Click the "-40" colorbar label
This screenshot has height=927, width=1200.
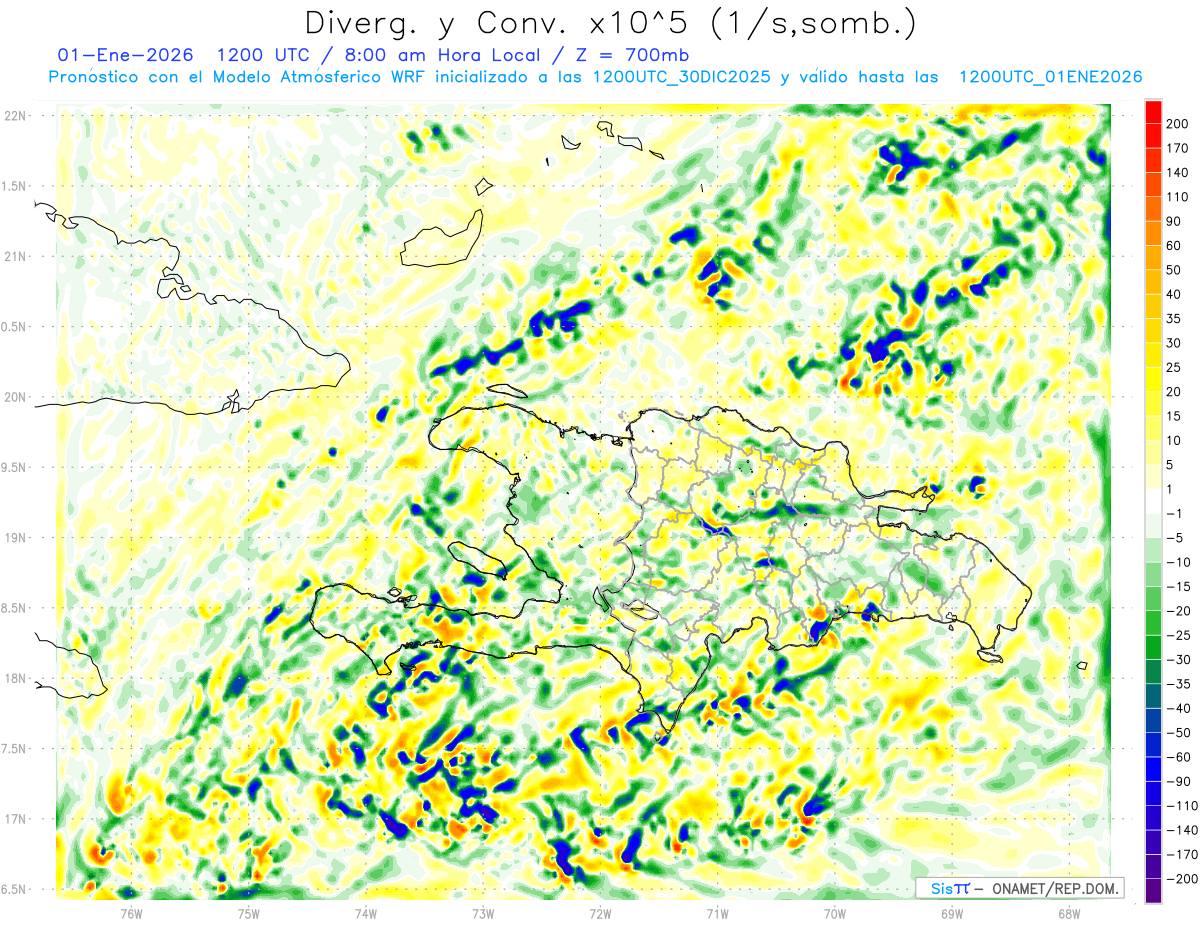(x=1179, y=708)
